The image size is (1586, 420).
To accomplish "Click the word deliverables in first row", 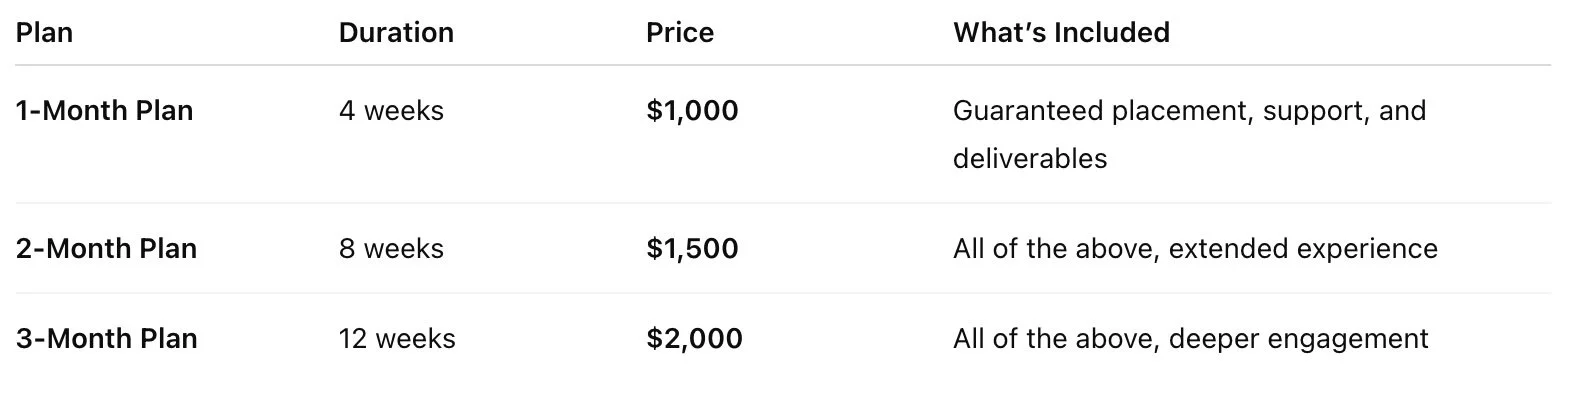I will point(1030,158).
